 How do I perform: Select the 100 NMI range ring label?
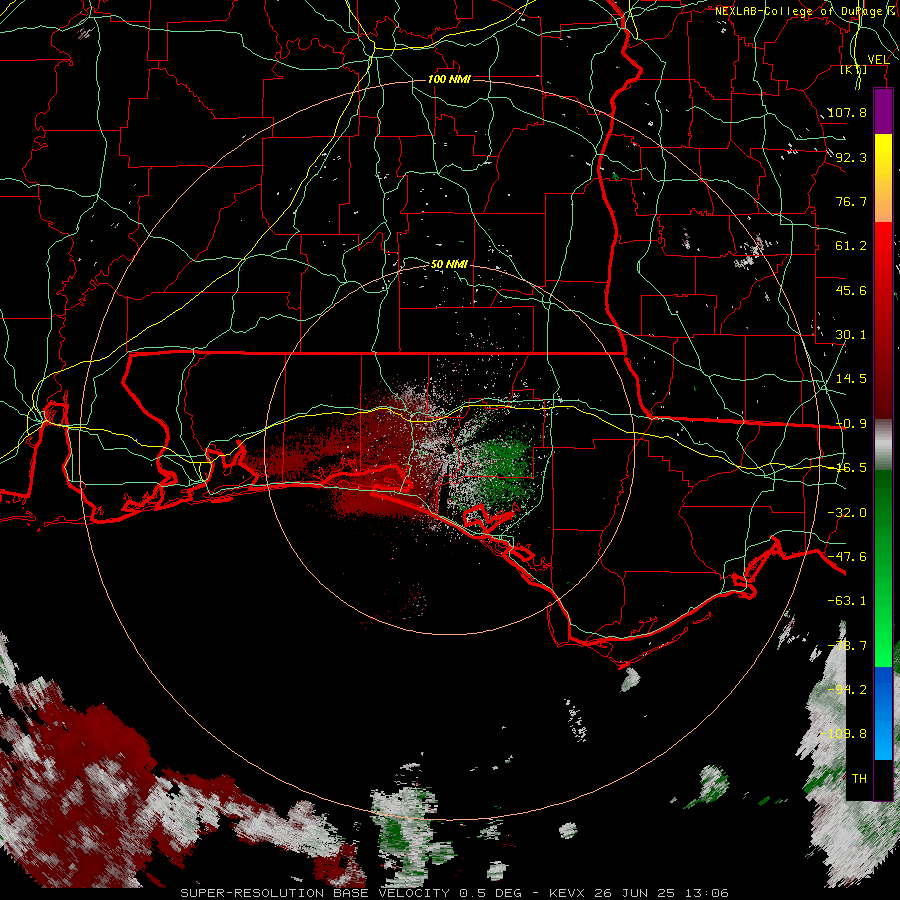pos(449,79)
